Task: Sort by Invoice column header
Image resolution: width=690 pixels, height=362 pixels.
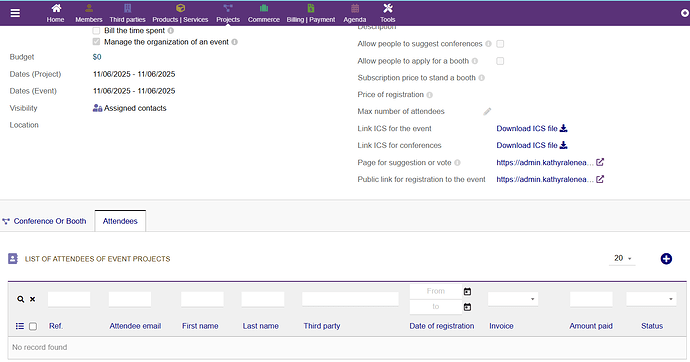Action: tap(501, 326)
